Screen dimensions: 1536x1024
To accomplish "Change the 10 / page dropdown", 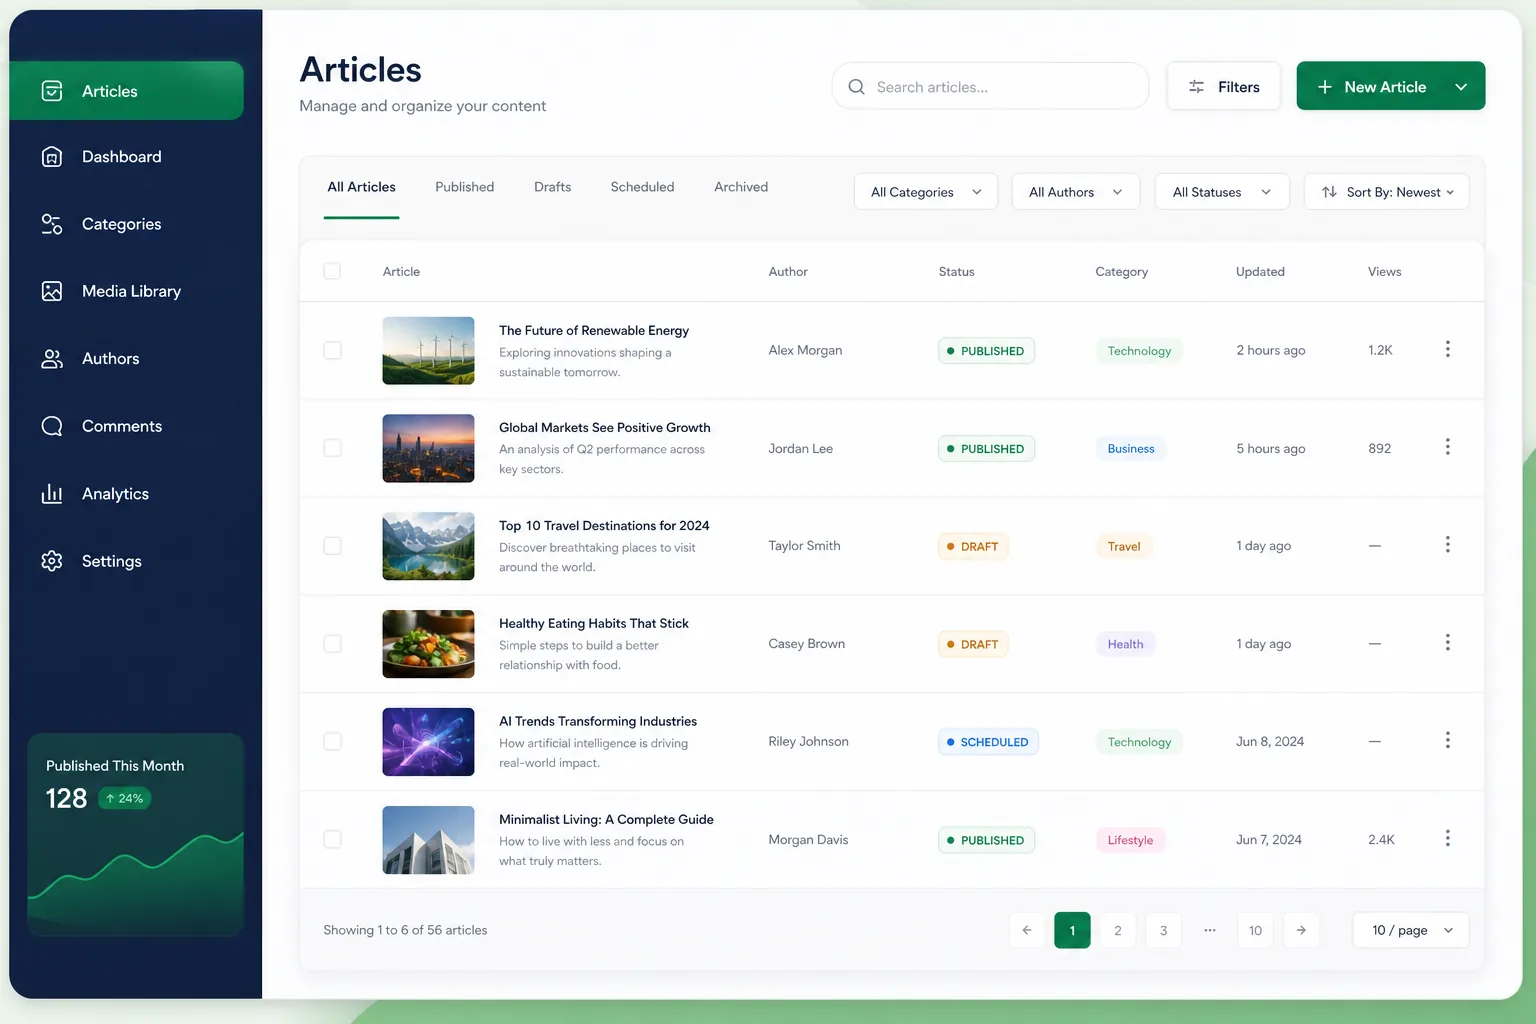I will [x=1411, y=930].
